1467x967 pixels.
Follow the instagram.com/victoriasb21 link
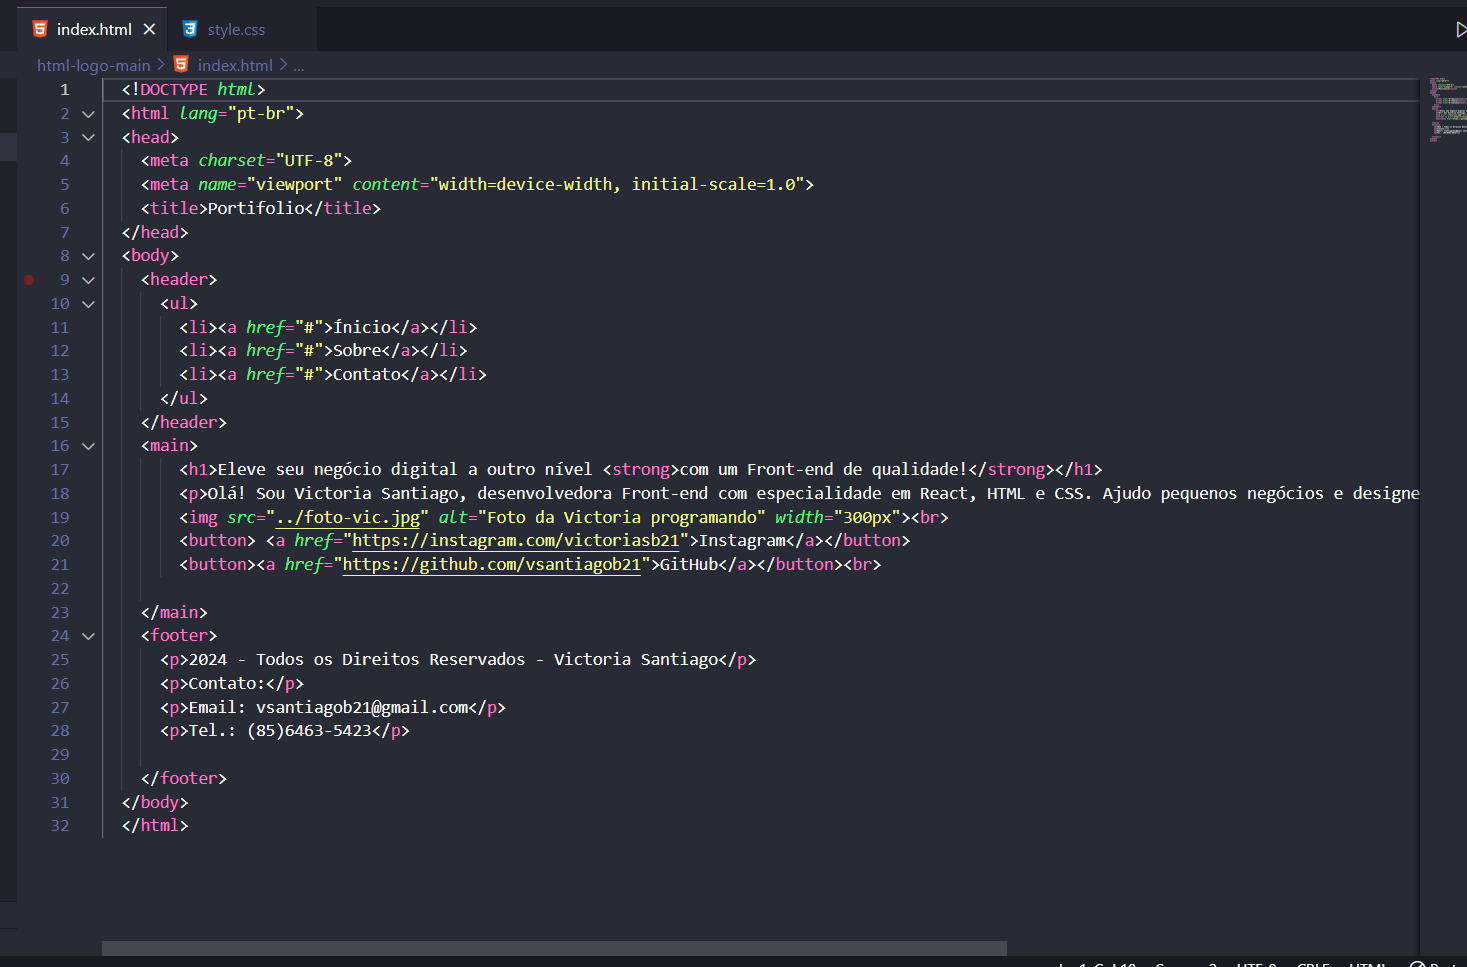tap(516, 541)
